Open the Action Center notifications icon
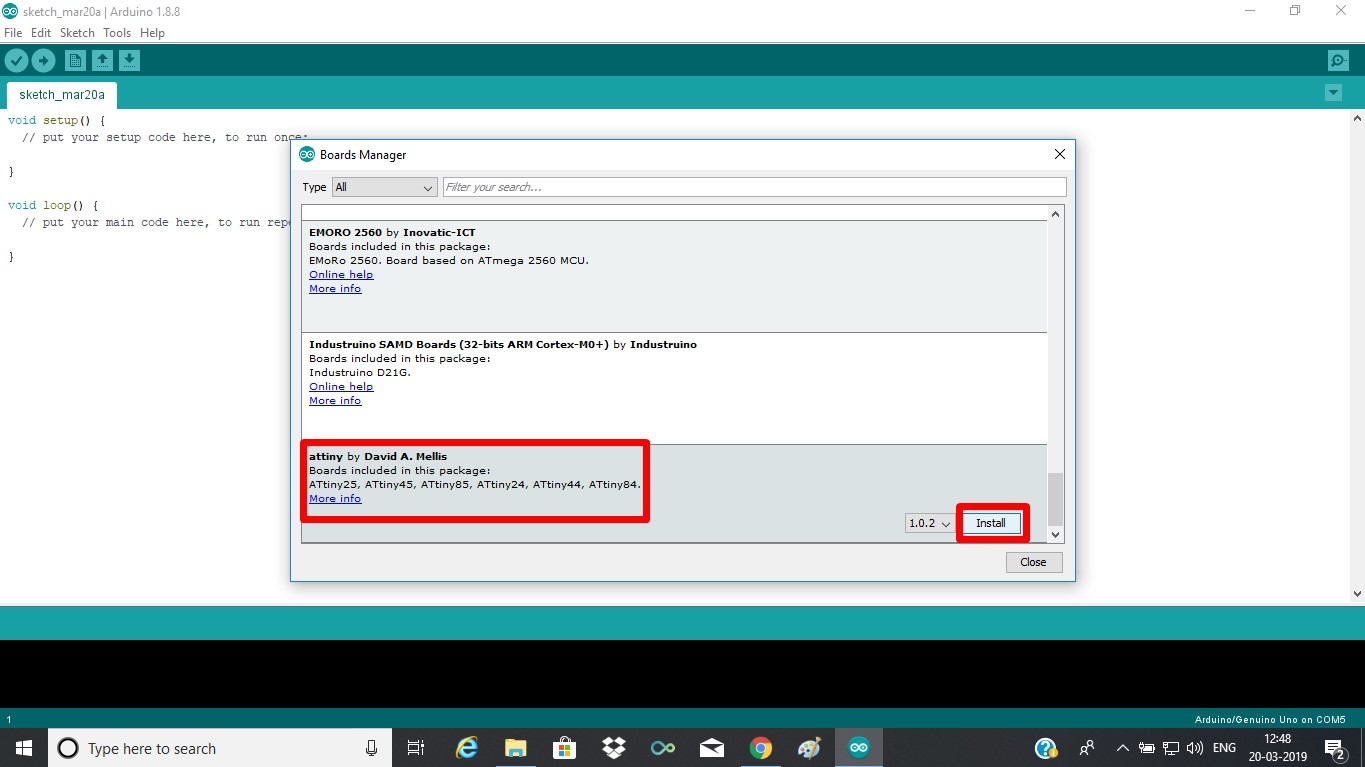1365x767 pixels. [x=1334, y=748]
